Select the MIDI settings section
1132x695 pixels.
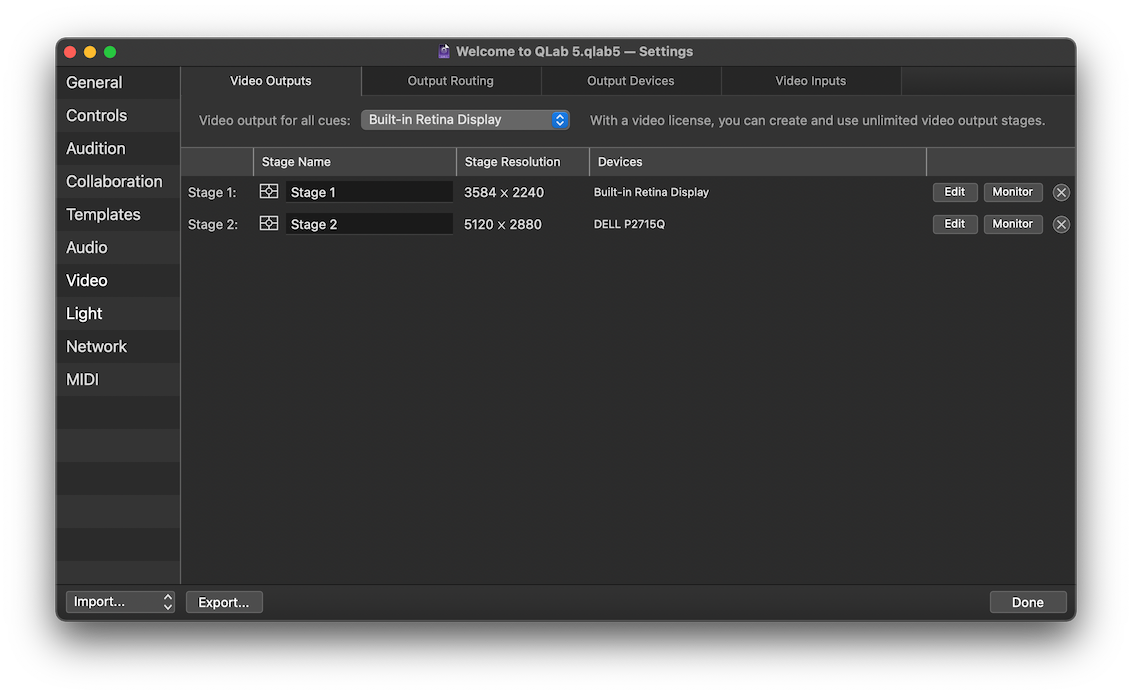[81, 379]
